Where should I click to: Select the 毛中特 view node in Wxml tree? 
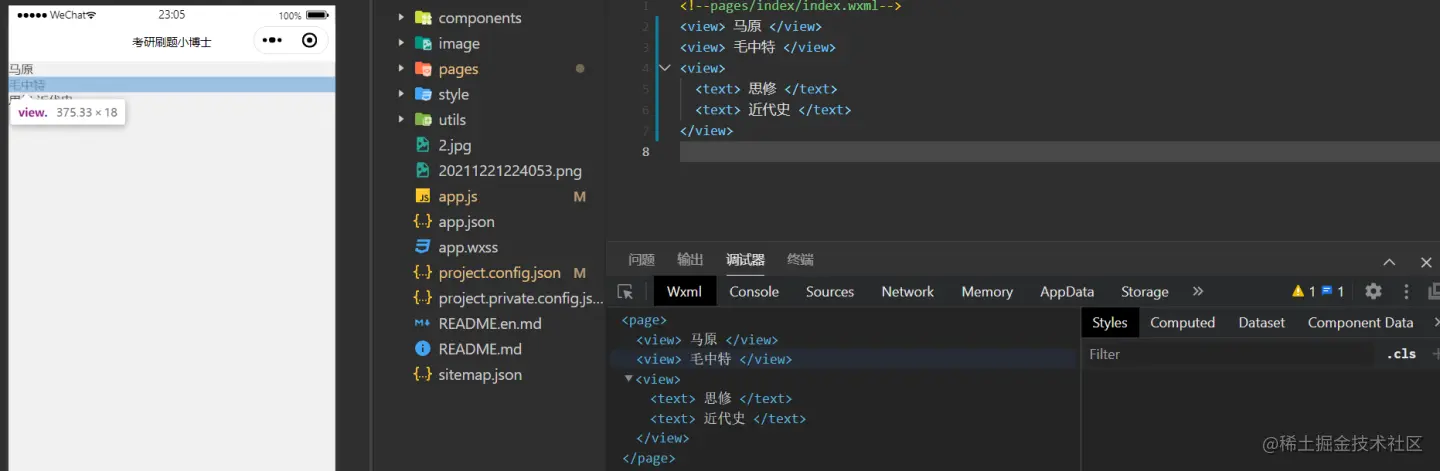714,359
